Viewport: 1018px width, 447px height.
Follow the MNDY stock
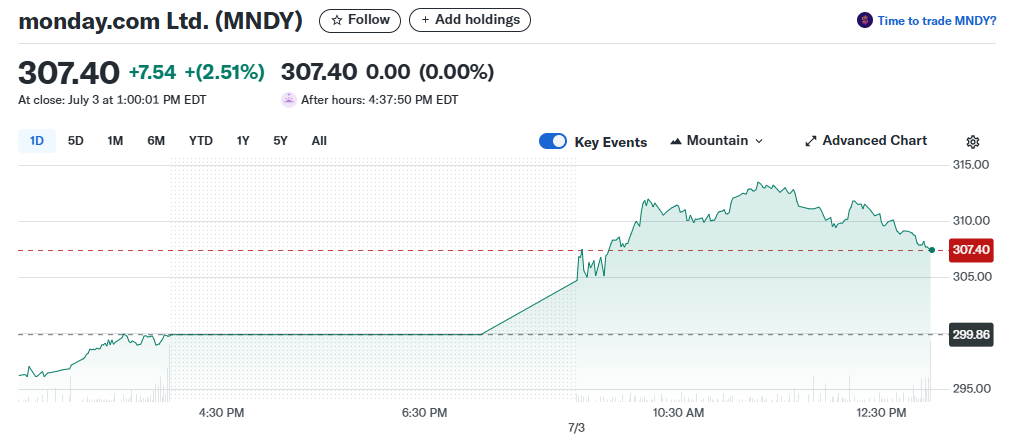[x=360, y=20]
